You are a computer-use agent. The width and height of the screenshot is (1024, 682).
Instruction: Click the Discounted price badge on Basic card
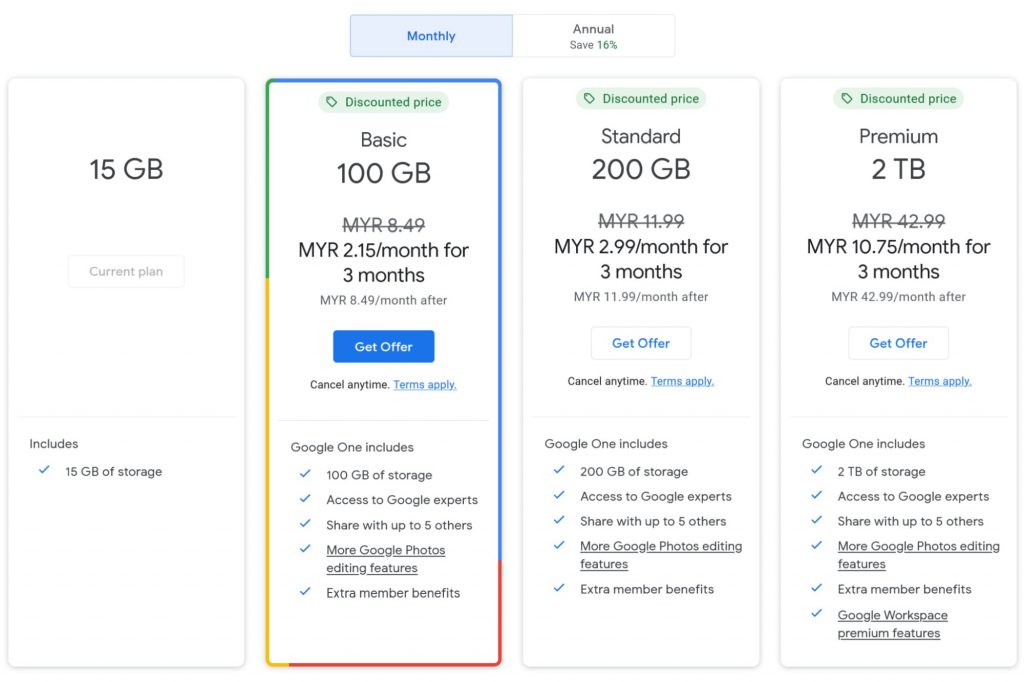coord(383,102)
